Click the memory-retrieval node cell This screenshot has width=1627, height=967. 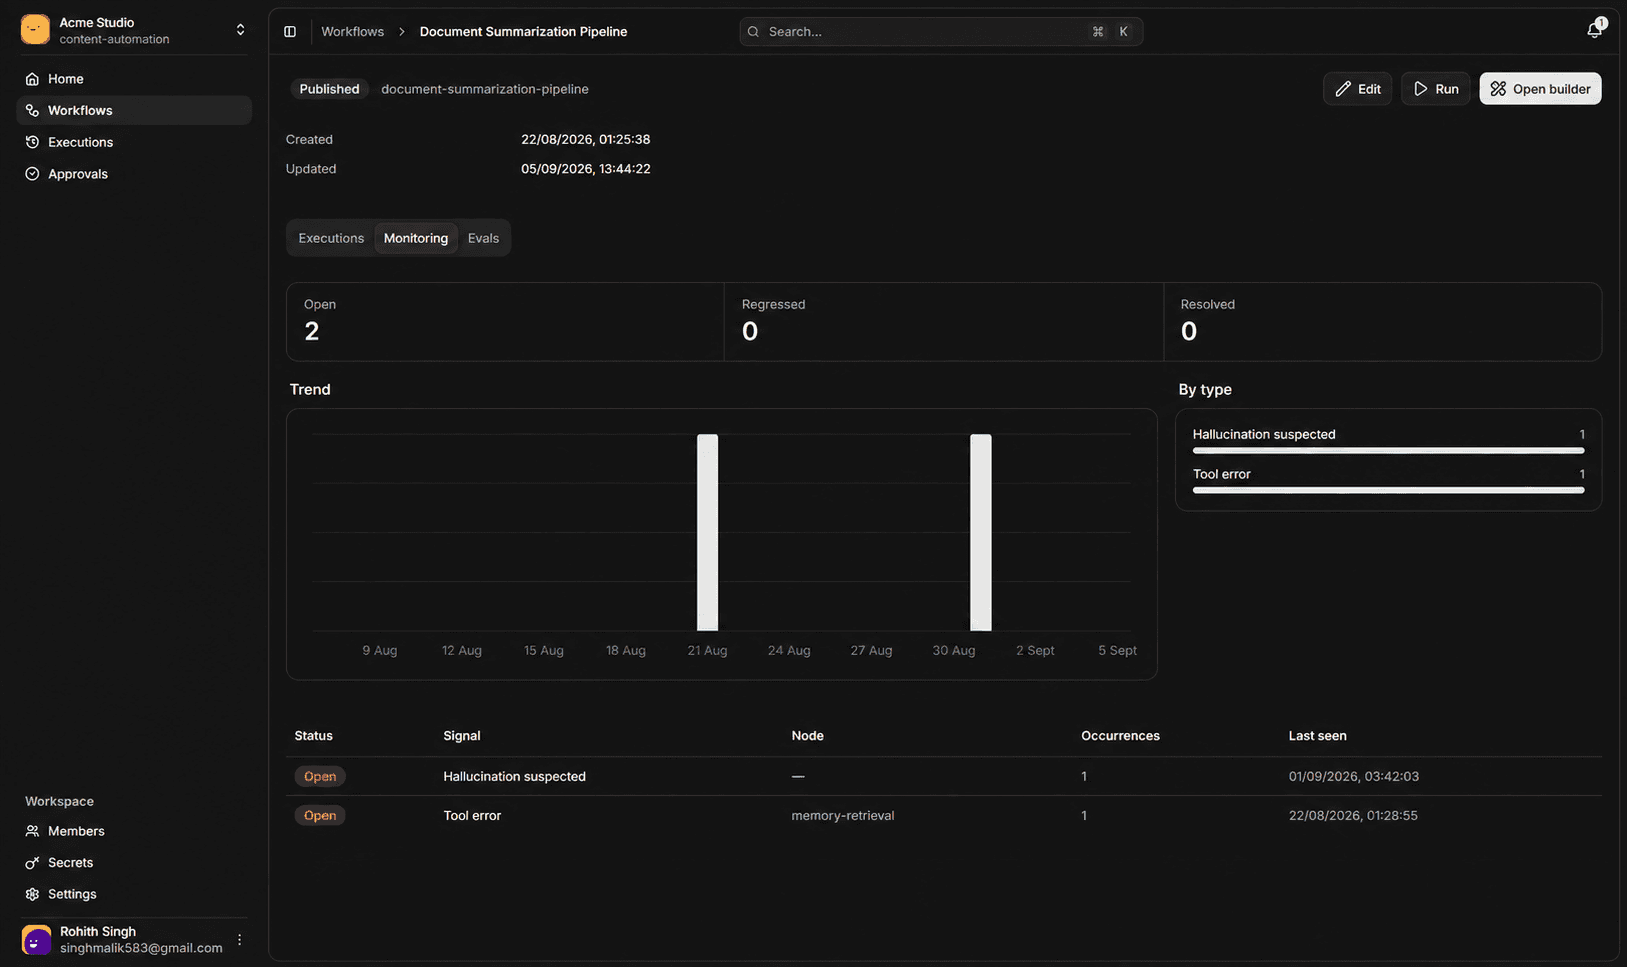point(843,815)
